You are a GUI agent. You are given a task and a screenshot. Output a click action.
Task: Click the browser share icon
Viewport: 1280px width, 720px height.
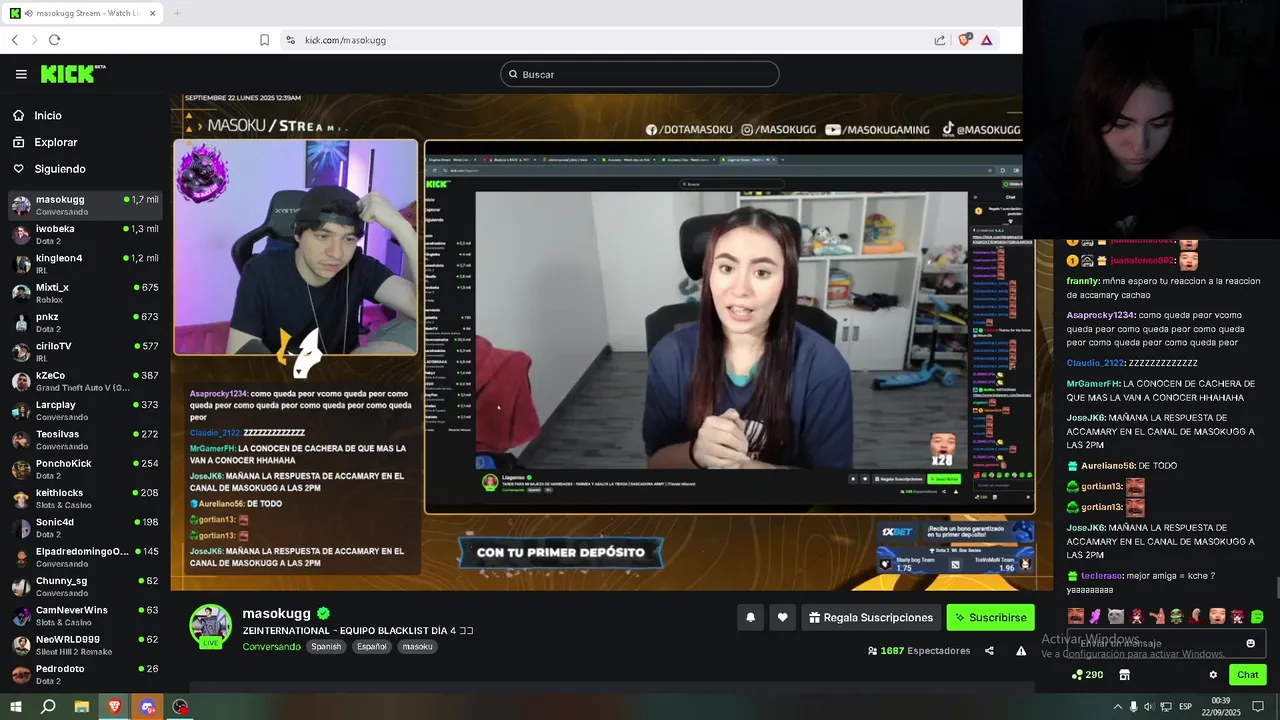click(x=940, y=40)
